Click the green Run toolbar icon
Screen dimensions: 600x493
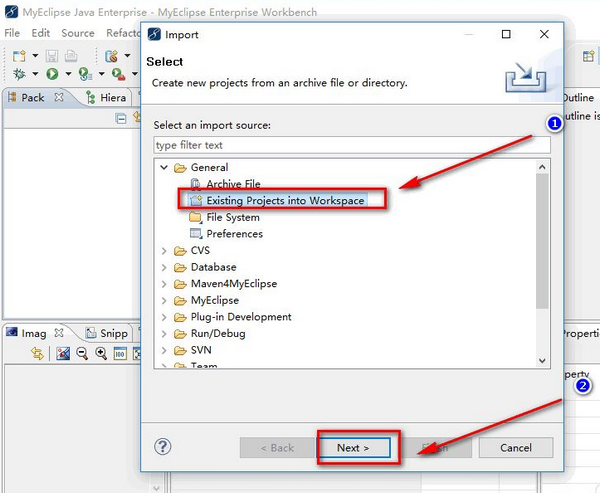[52, 74]
